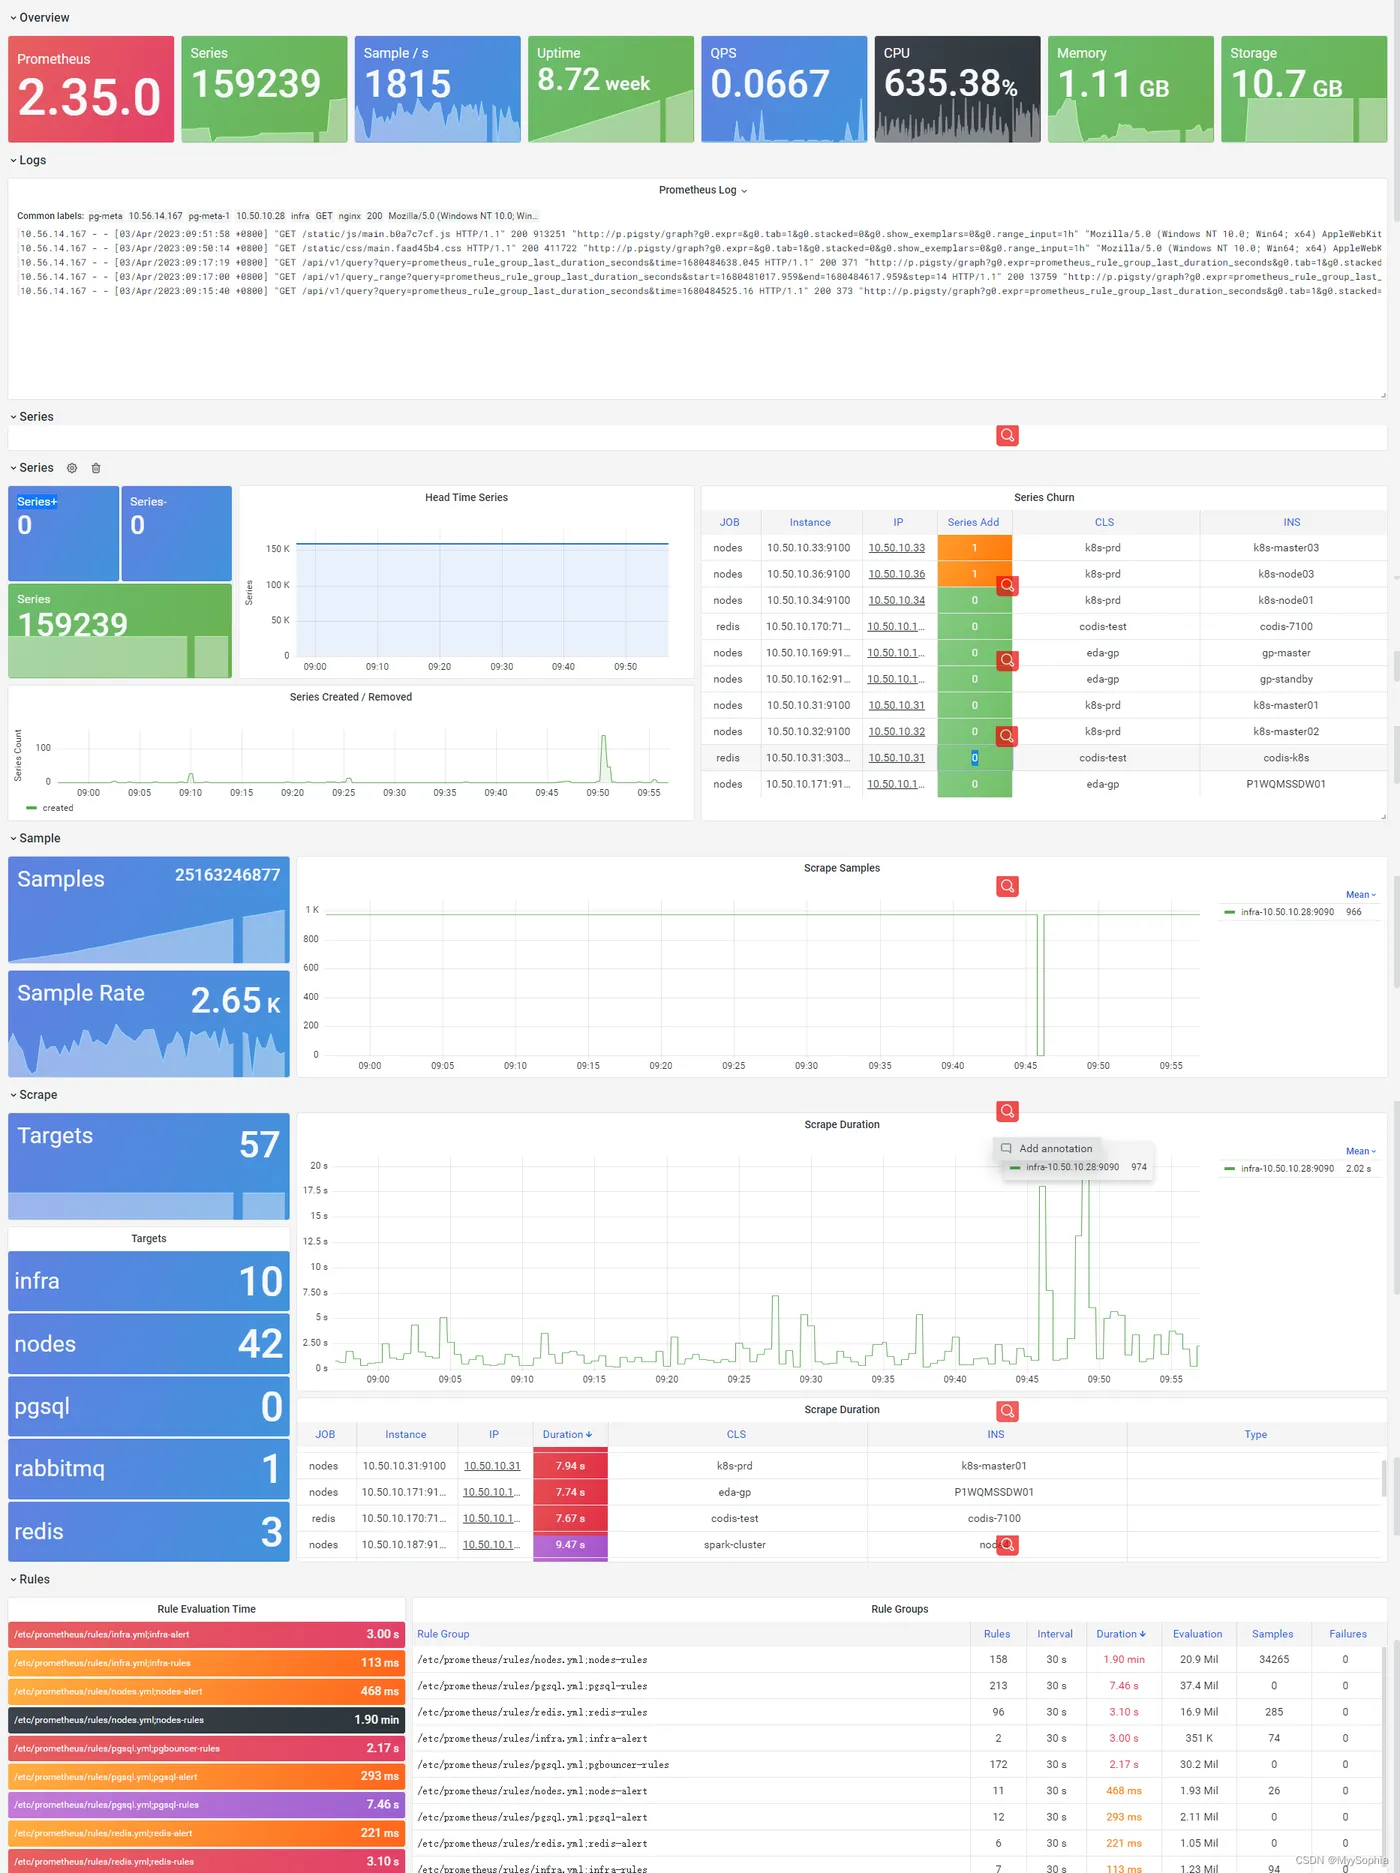Click the red search icon in the empty Series row
This screenshot has width=1400, height=1873.
[1007, 435]
